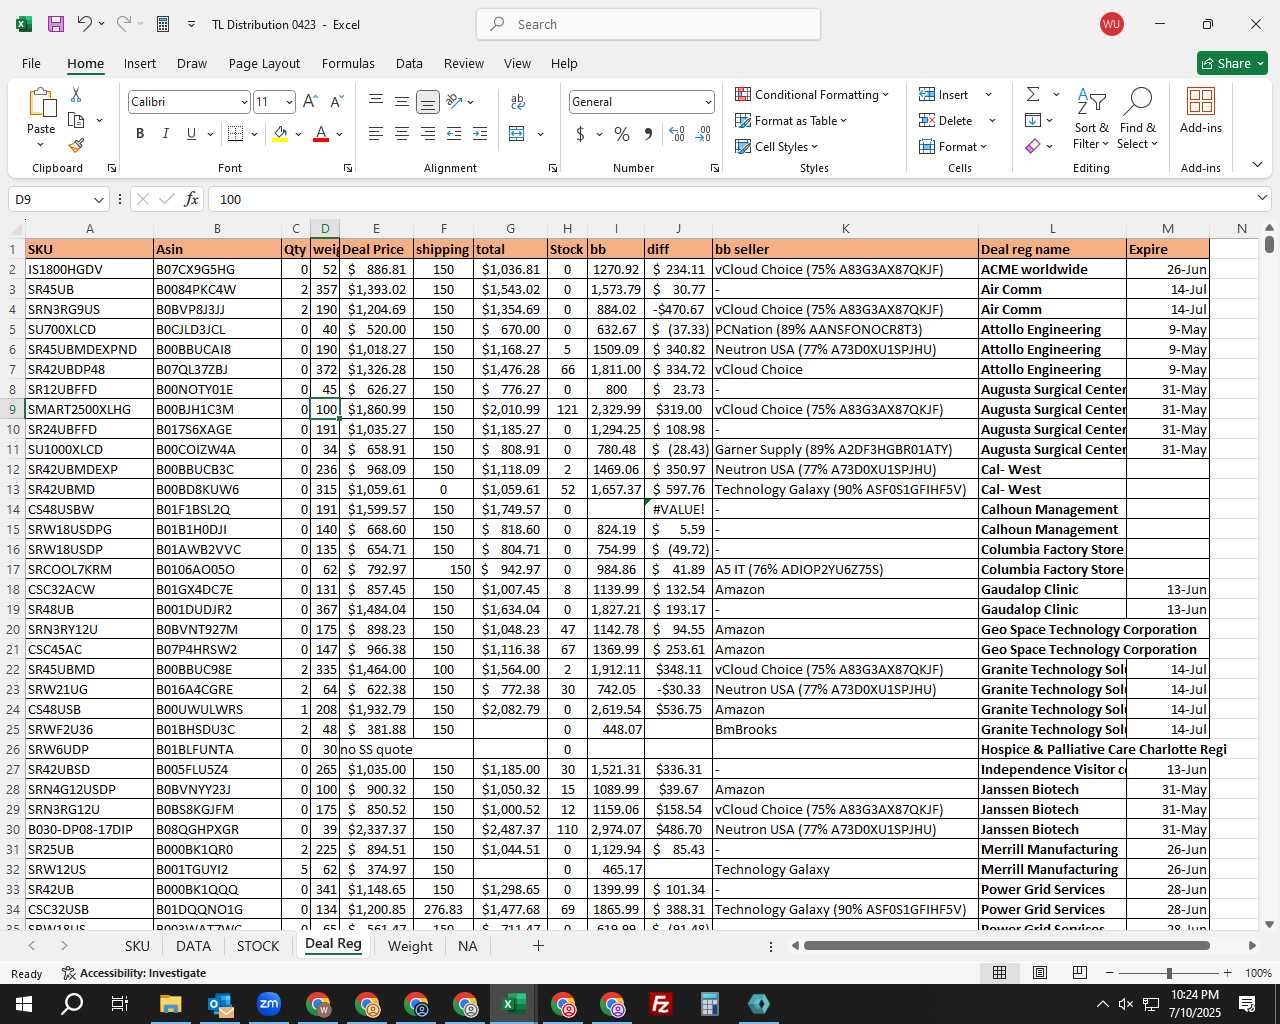The width and height of the screenshot is (1280, 1024).
Task: Switch to Page Break Preview view
Action: [1080, 973]
